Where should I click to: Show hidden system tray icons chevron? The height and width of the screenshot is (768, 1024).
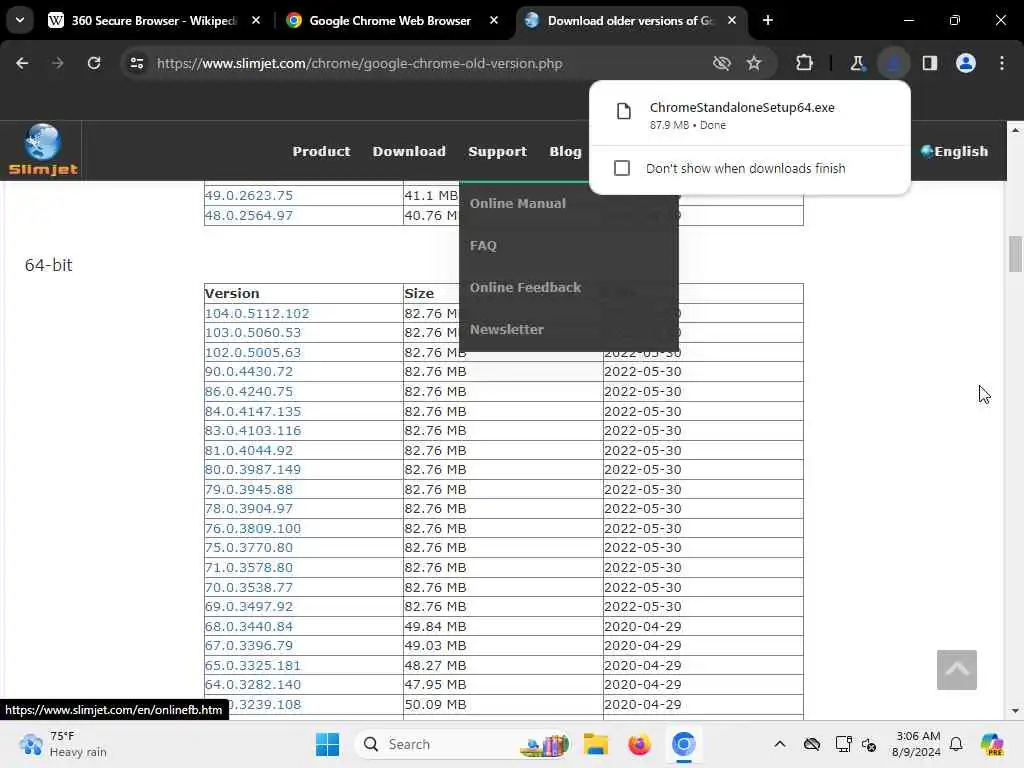[780, 744]
